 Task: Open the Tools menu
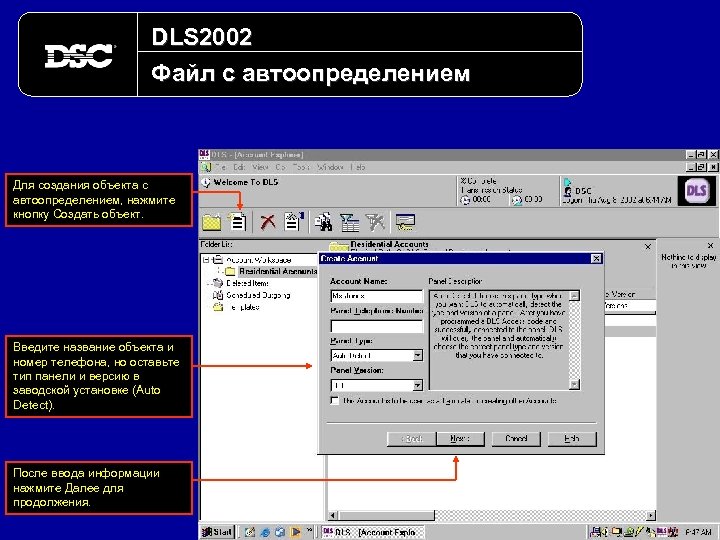click(x=301, y=168)
